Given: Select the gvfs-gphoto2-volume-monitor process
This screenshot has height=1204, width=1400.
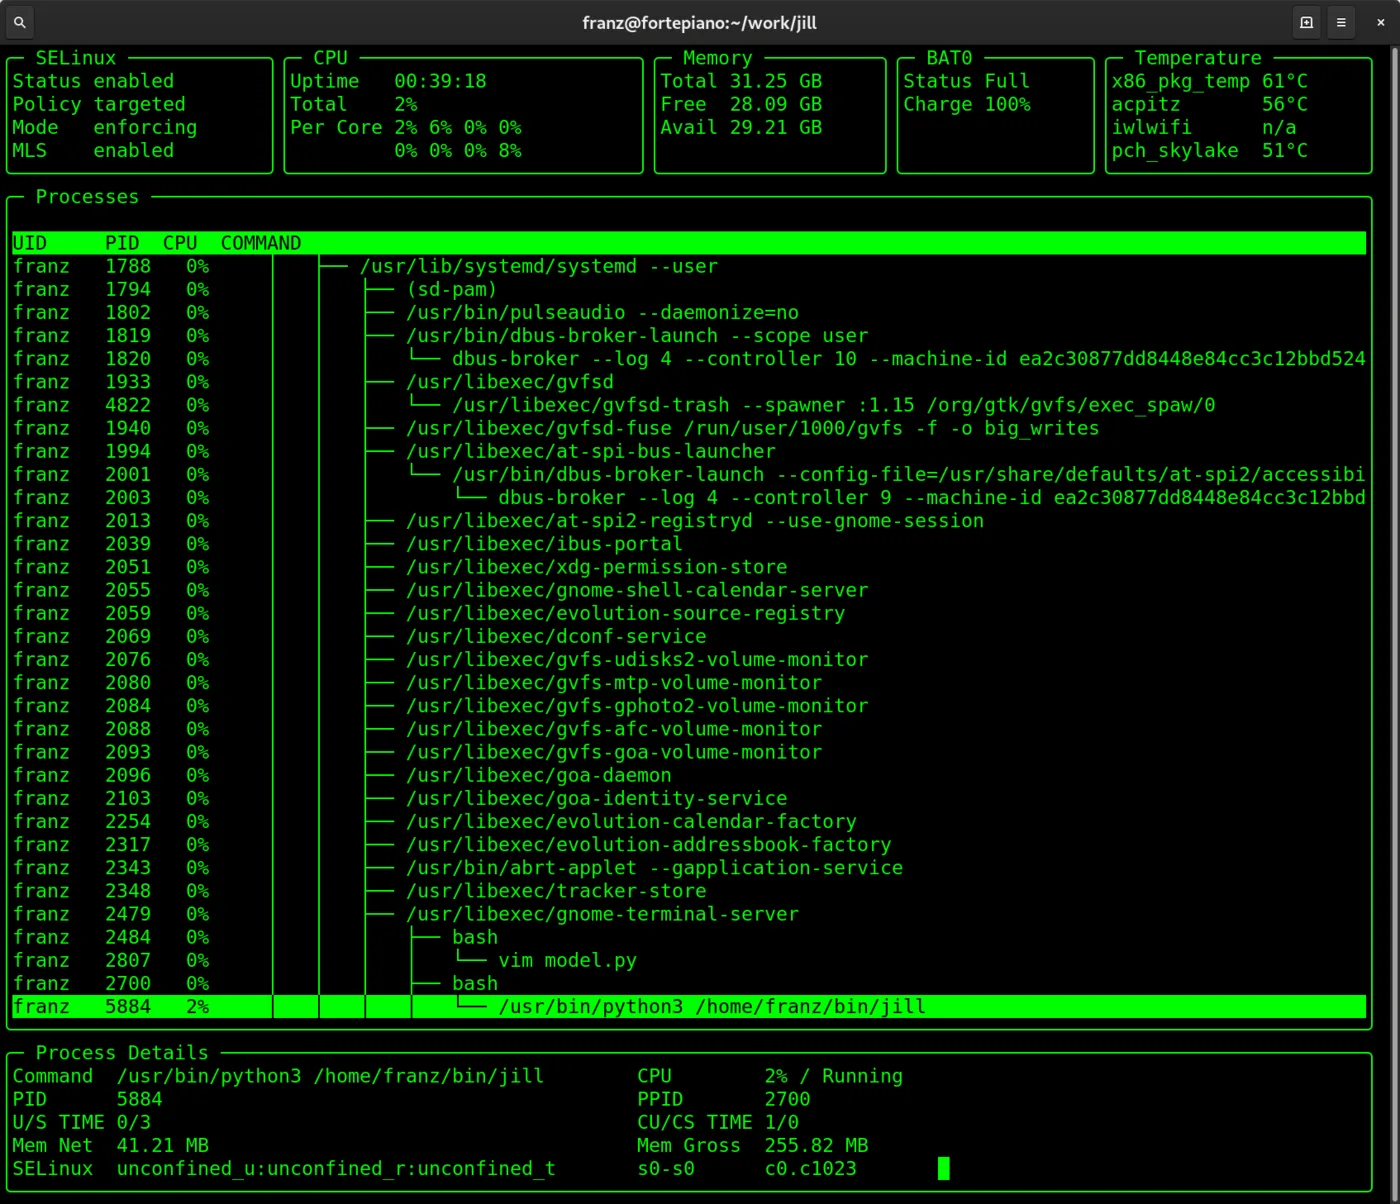Looking at the screenshot, I should (689, 706).
